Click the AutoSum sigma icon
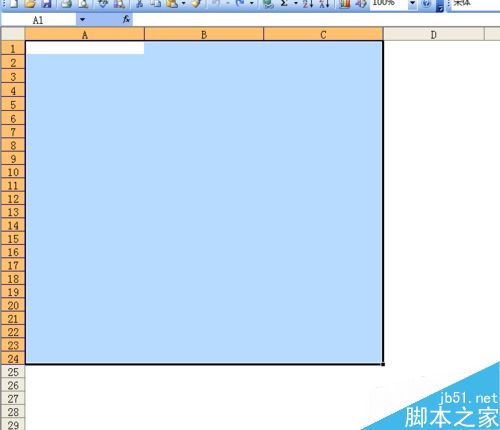The image size is (500, 430). point(284,3)
